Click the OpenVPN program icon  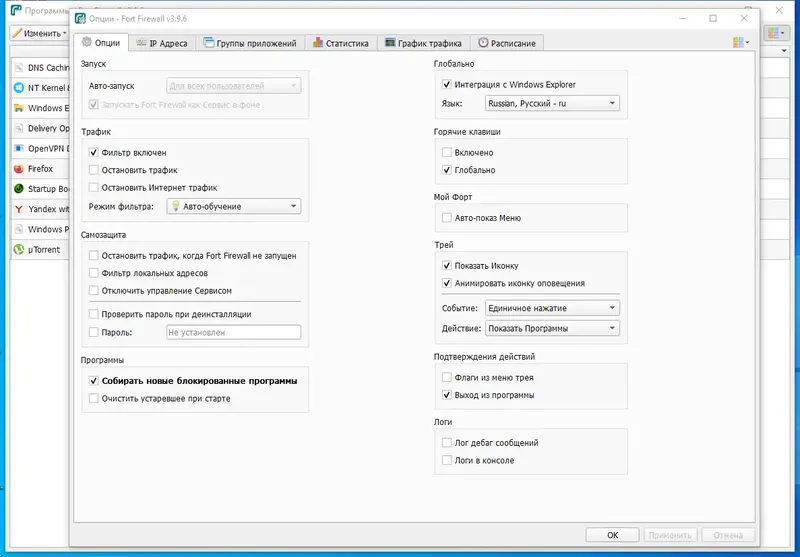pyautogui.click(x=19, y=148)
